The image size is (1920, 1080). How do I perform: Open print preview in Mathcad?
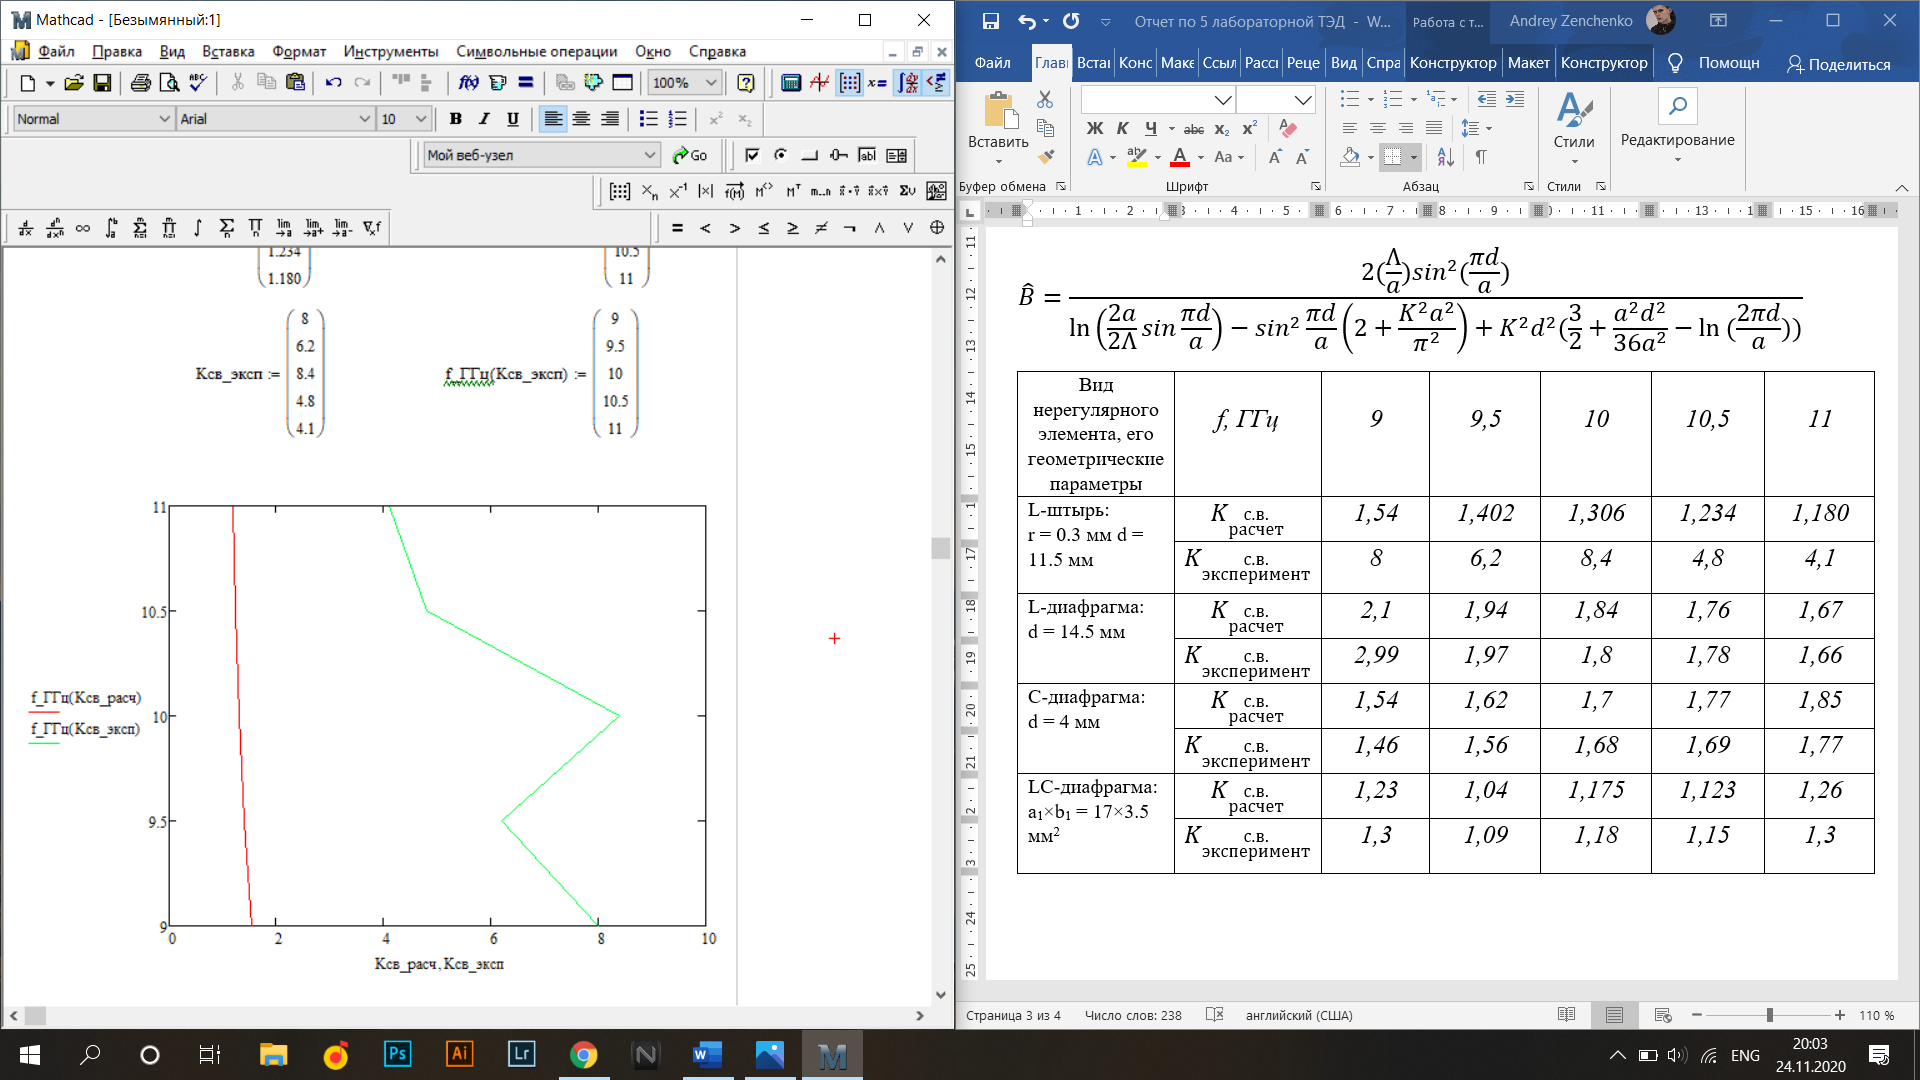pos(169,83)
